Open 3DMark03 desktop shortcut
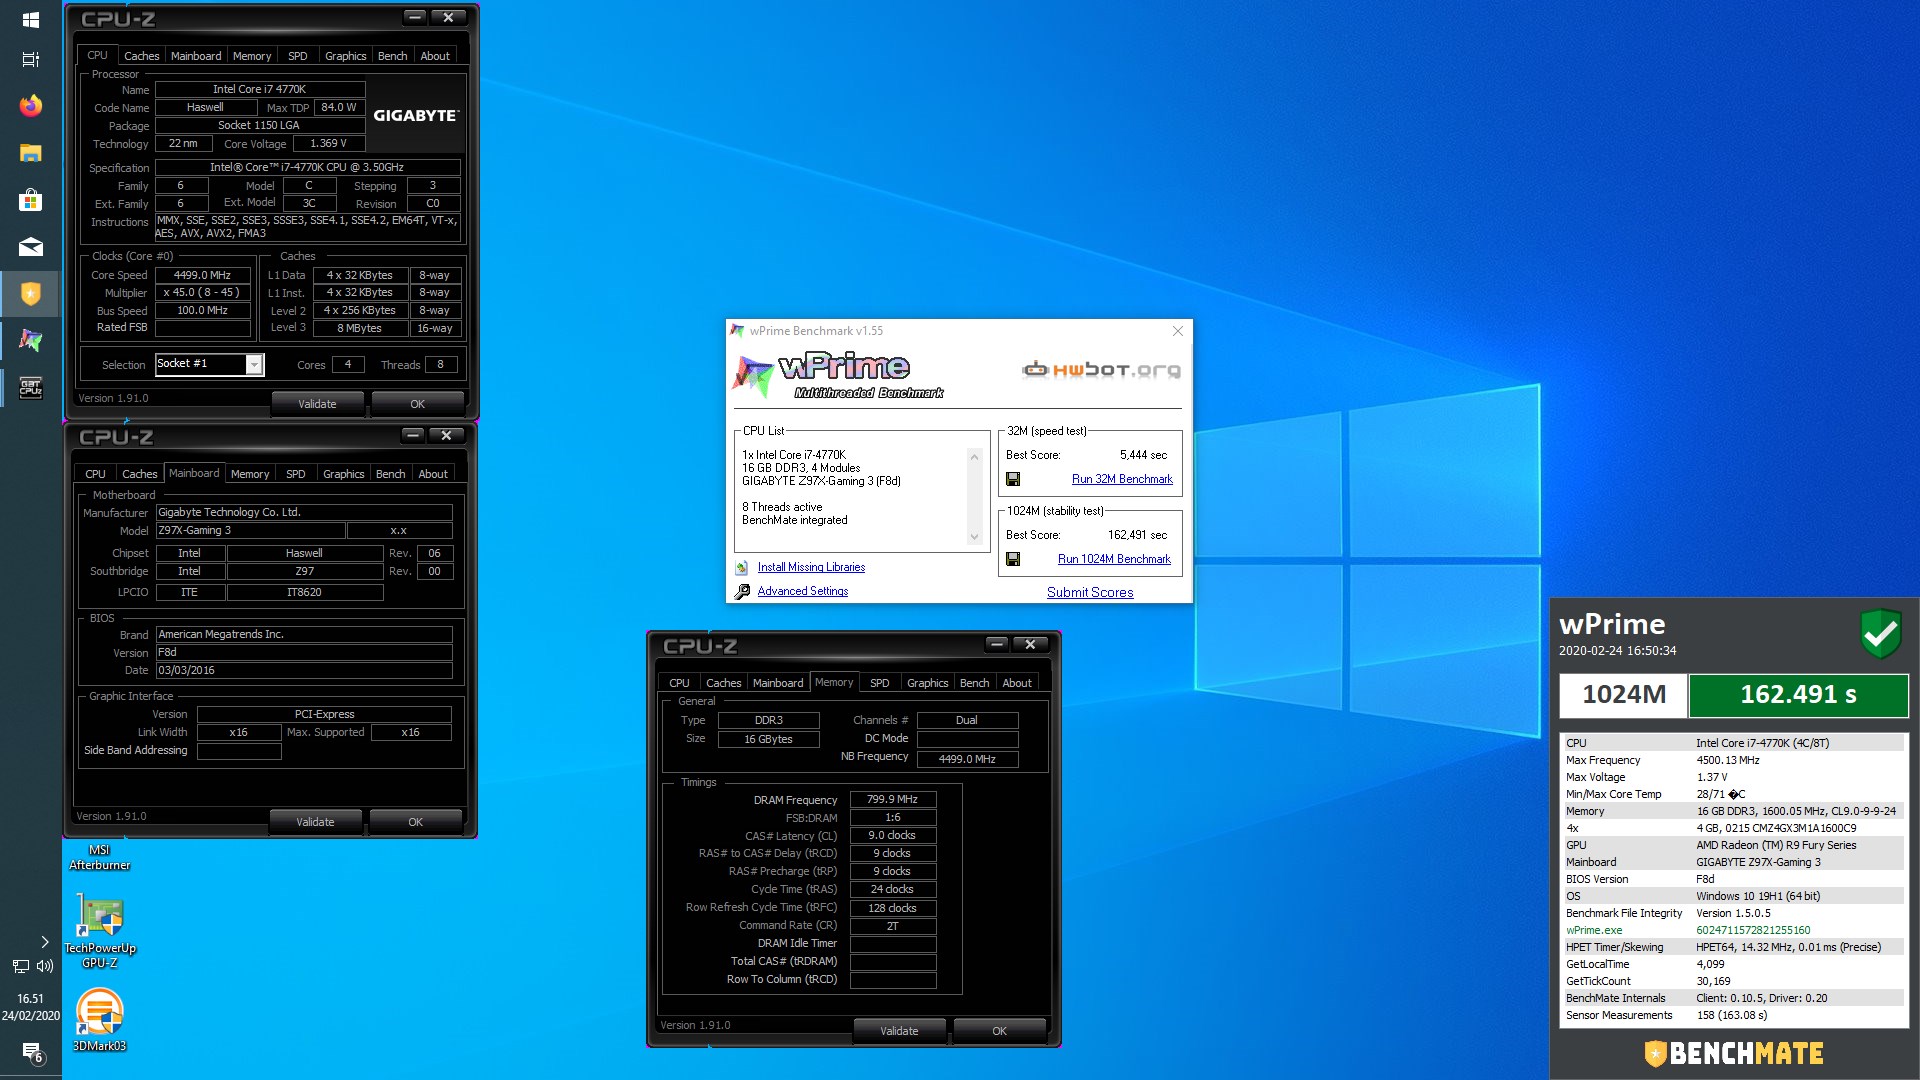The image size is (1920, 1080). pos(99,1020)
